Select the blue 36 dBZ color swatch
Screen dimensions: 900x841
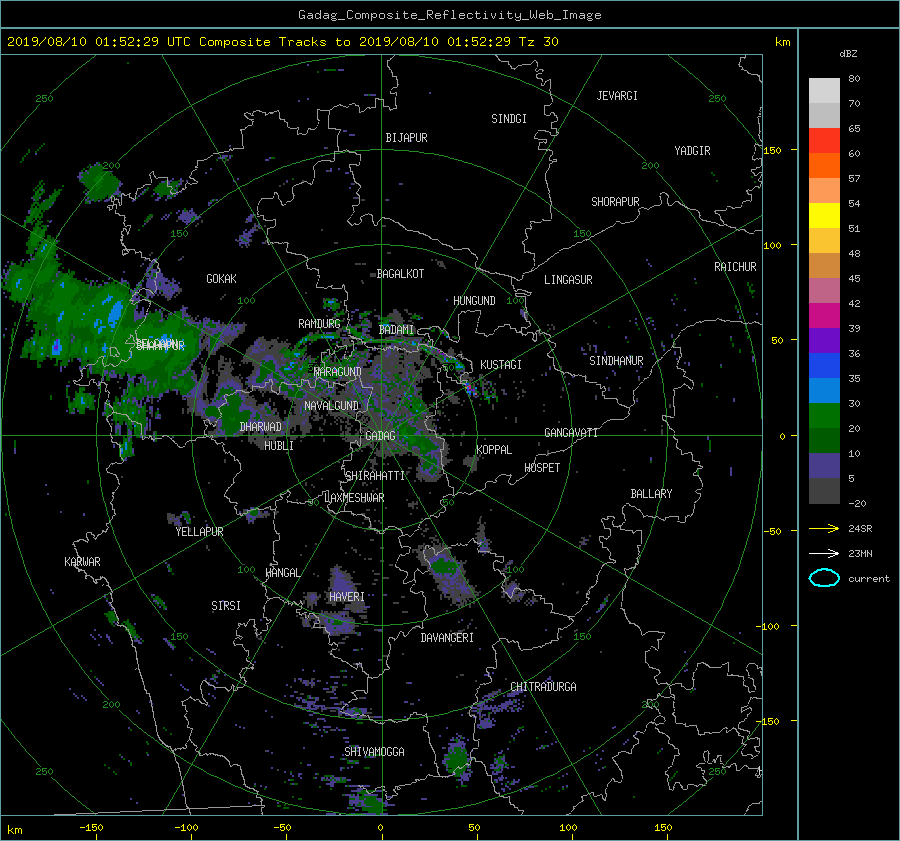coord(824,365)
